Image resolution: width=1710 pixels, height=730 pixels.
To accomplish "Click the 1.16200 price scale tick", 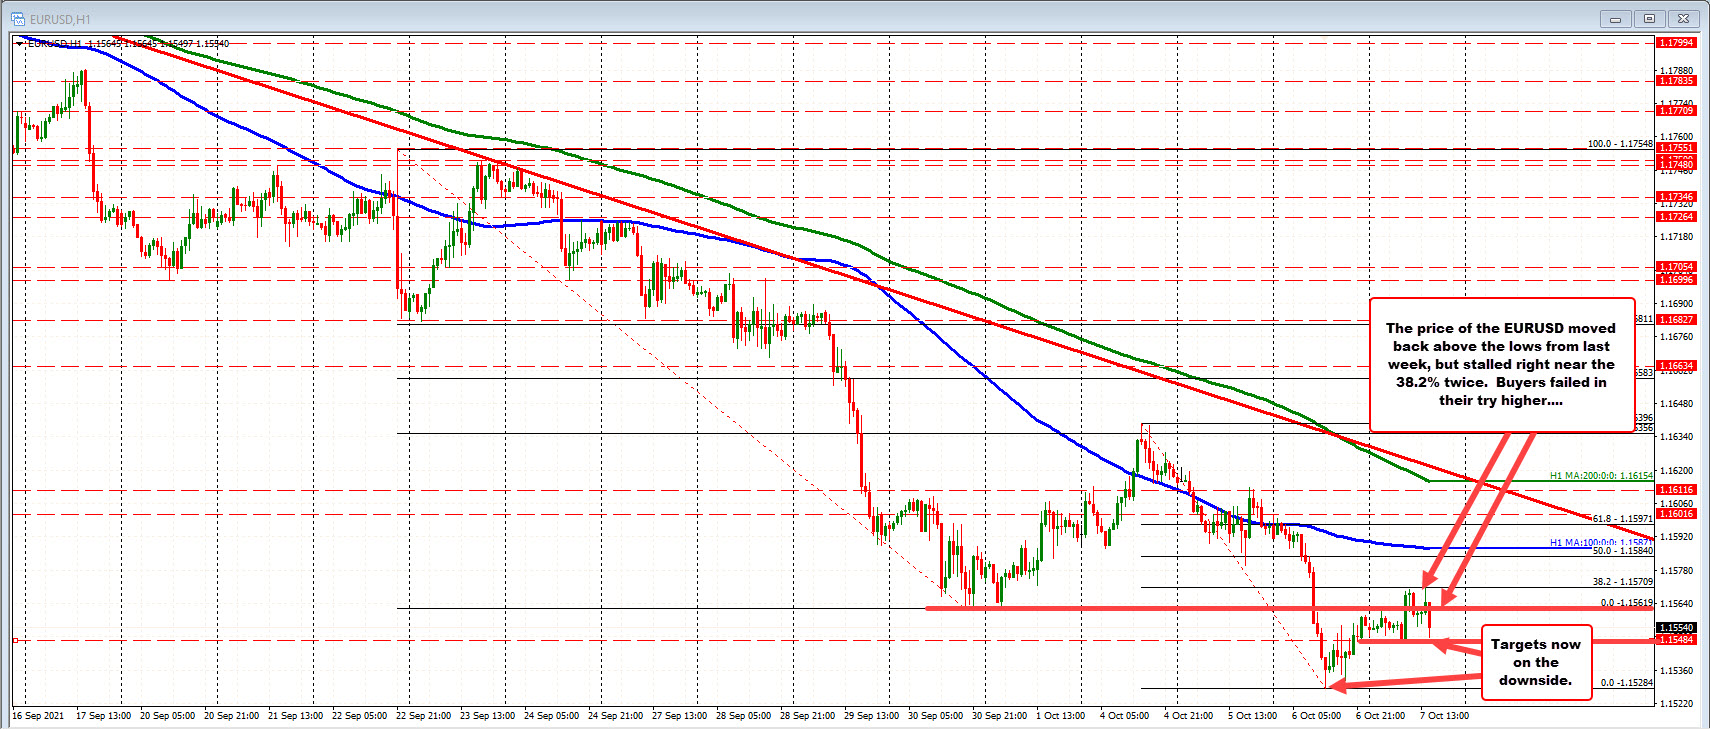I will (1677, 470).
